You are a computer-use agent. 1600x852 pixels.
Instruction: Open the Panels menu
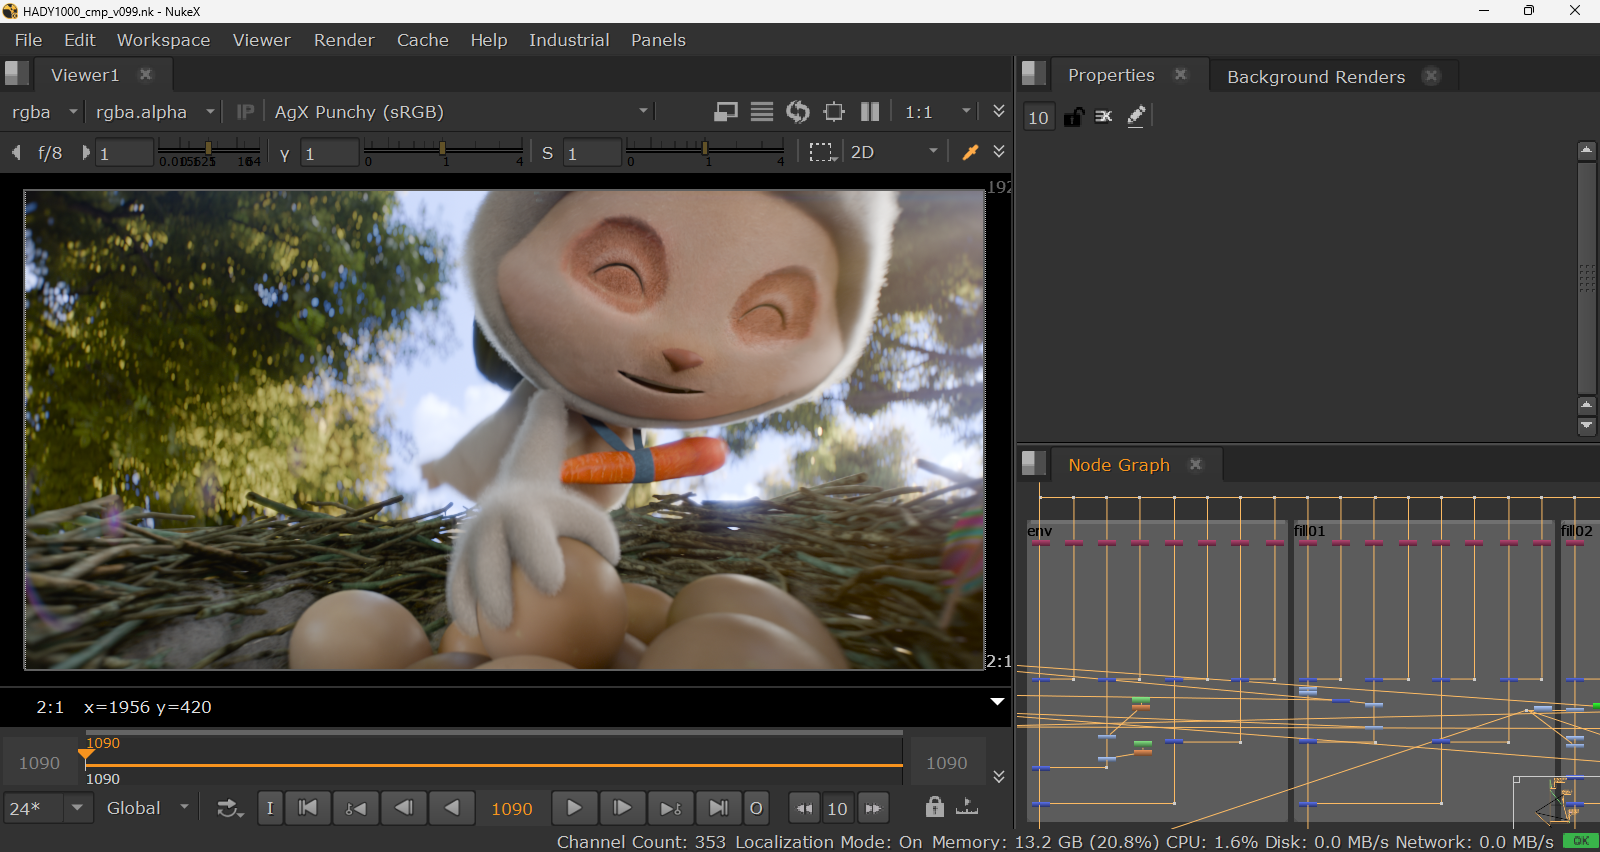658,40
